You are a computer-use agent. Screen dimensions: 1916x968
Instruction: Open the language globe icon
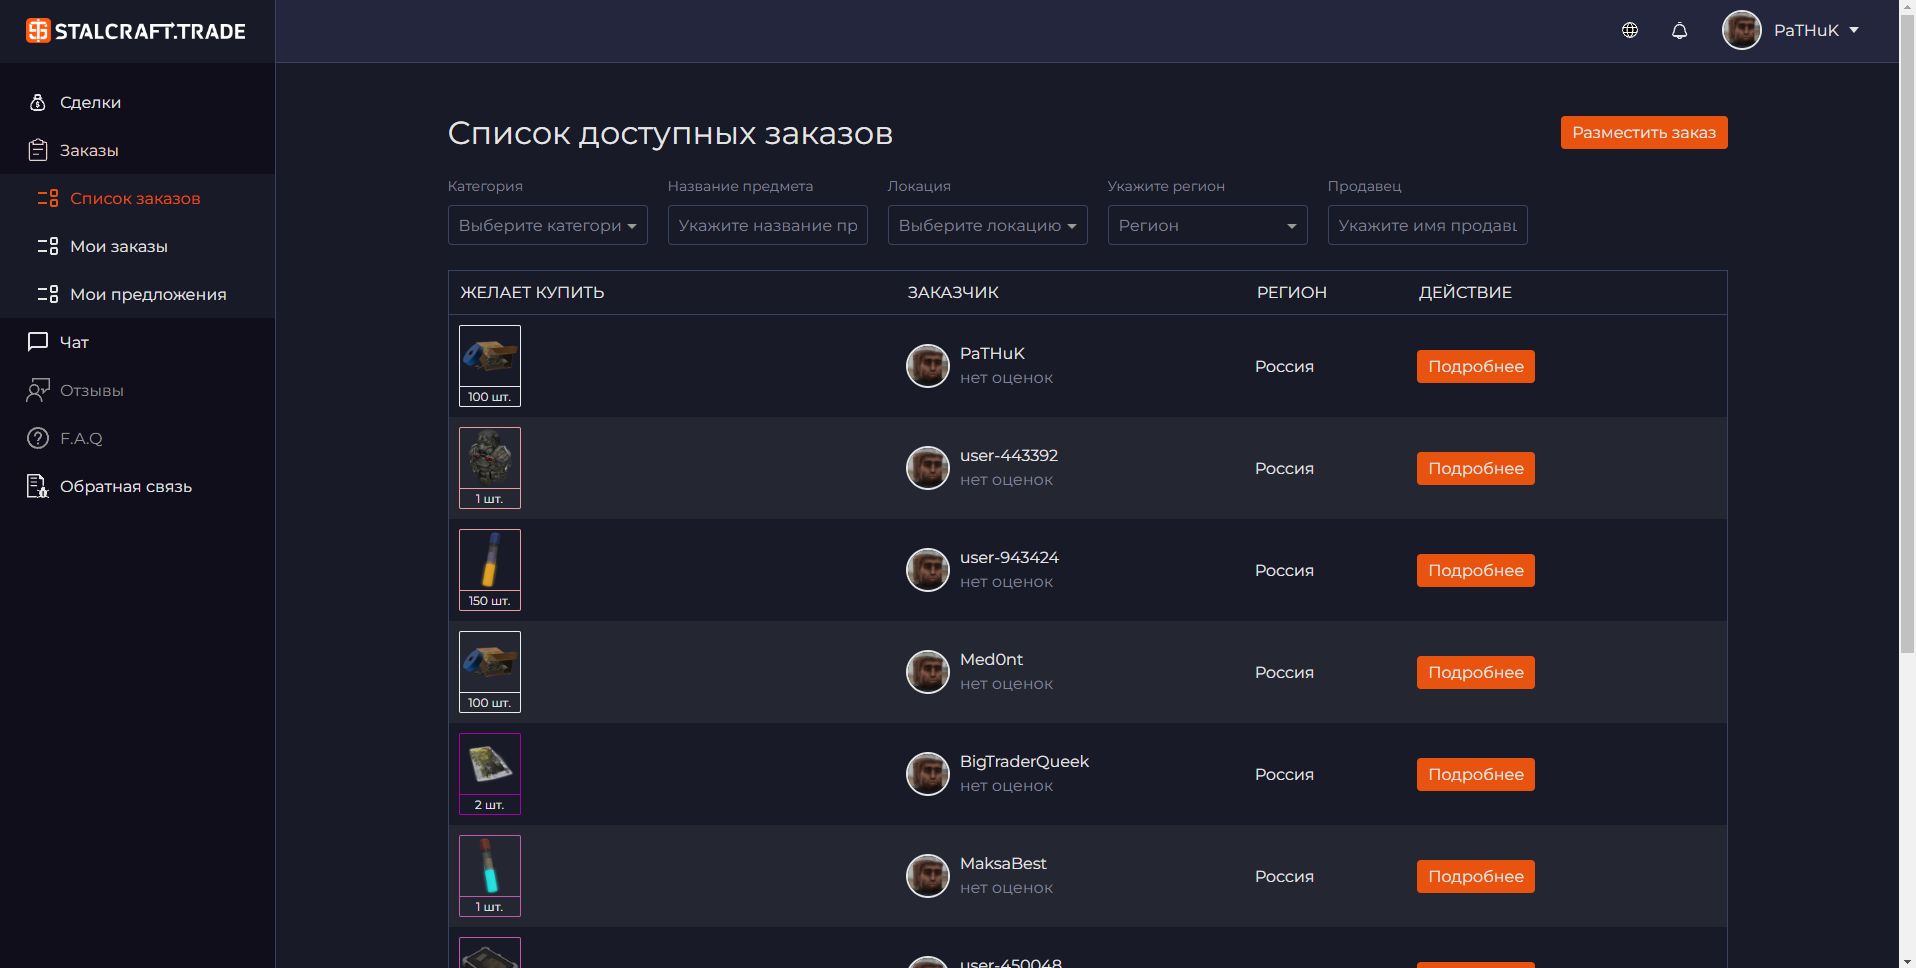[1630, 30]
